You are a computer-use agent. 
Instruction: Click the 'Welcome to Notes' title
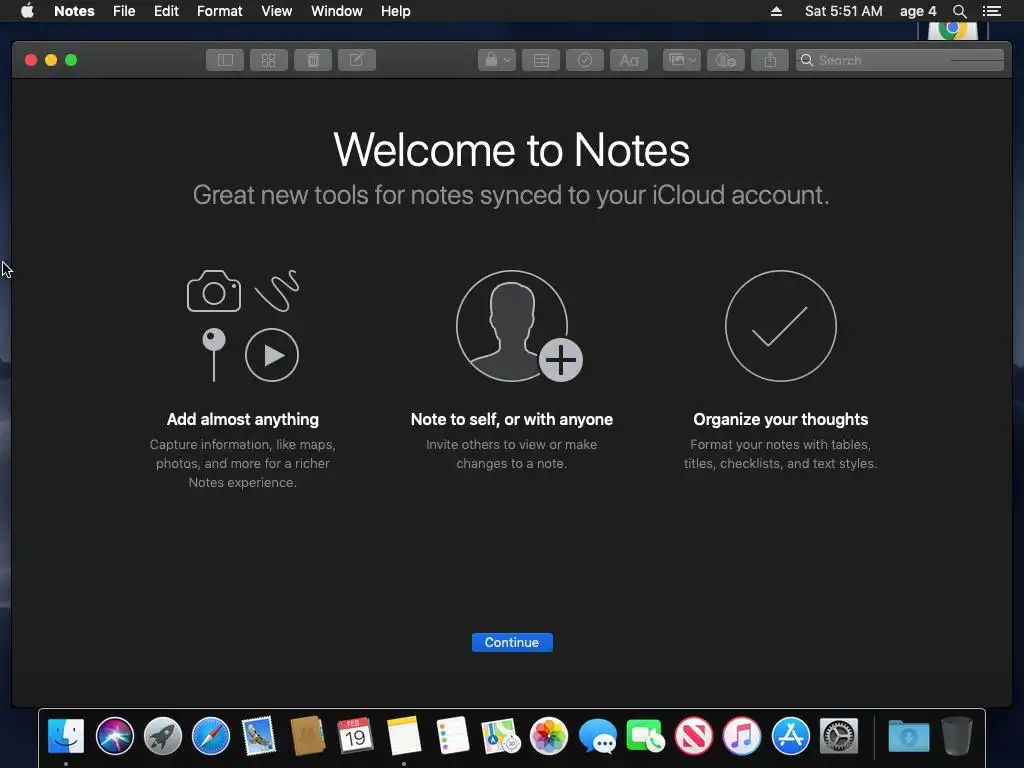(x=511, y=150)
